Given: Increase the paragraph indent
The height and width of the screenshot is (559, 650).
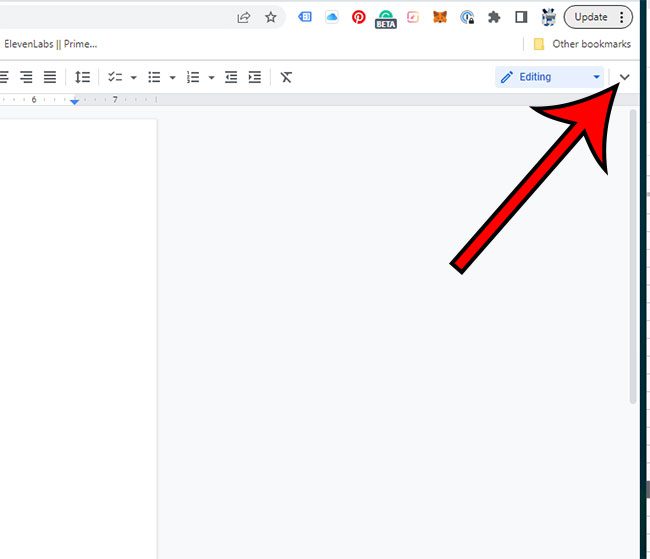Looking at the screenshot, I should [255, 77].
